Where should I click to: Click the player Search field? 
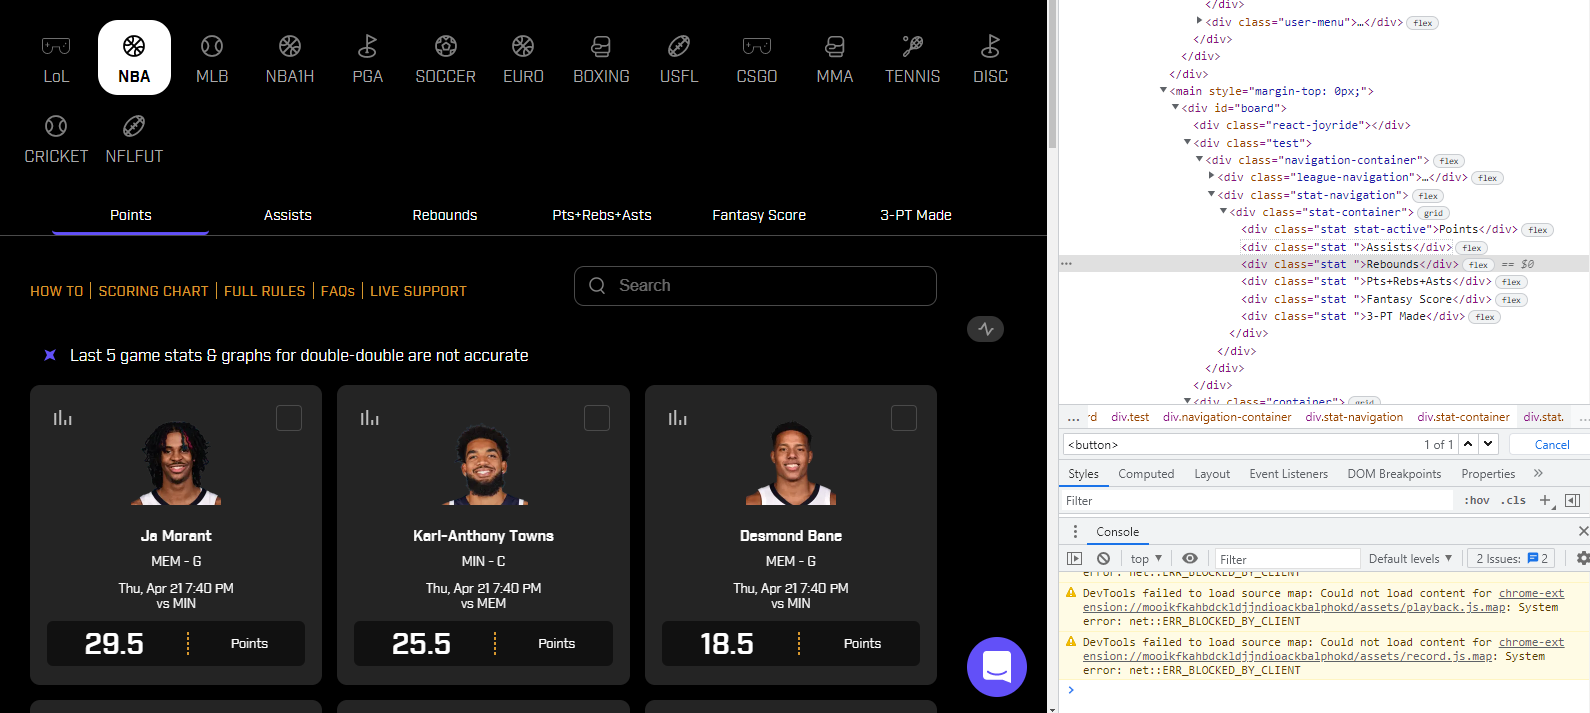pyautogui.click(x=755, y=286)
